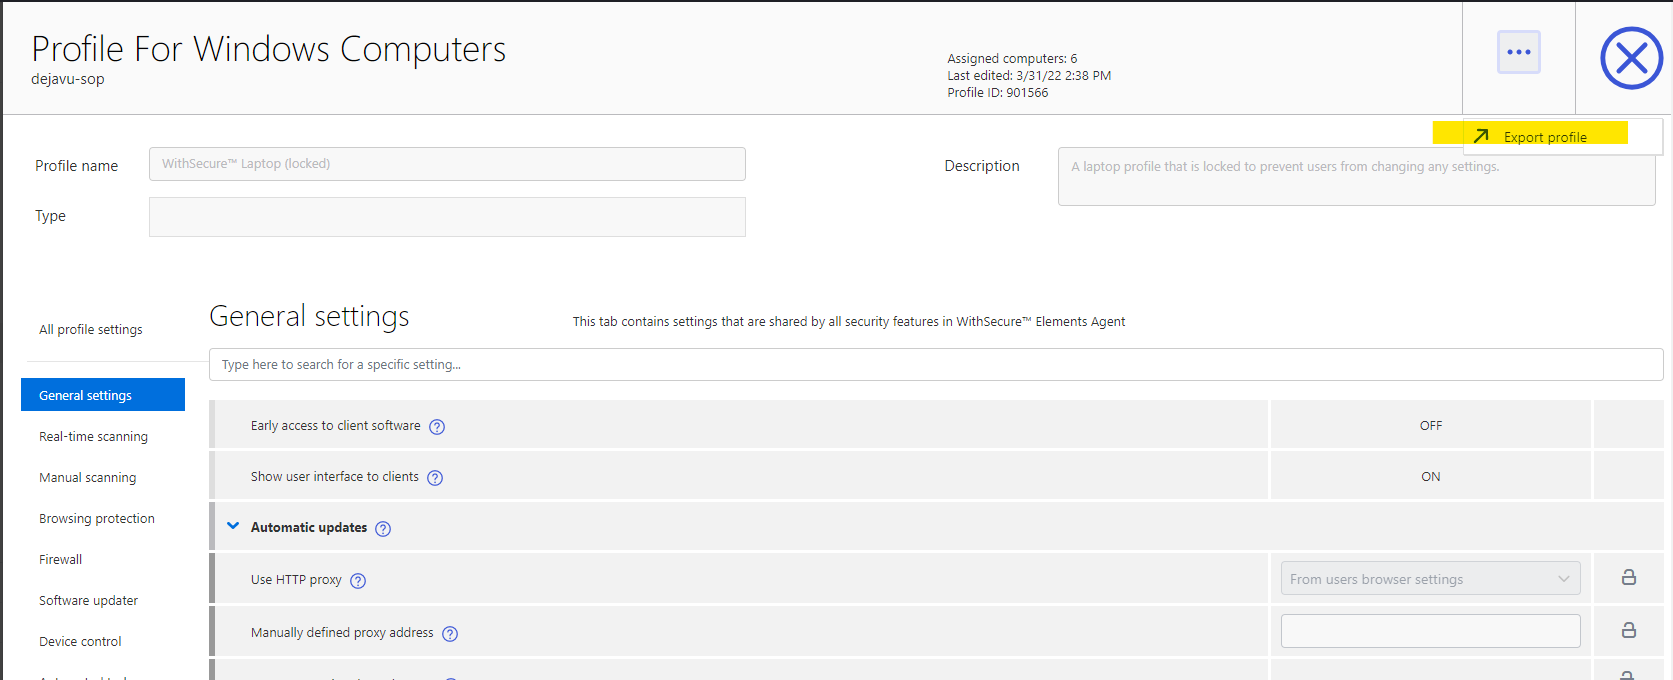
Task: Select the General settings tab
Action: coord(103,395)
